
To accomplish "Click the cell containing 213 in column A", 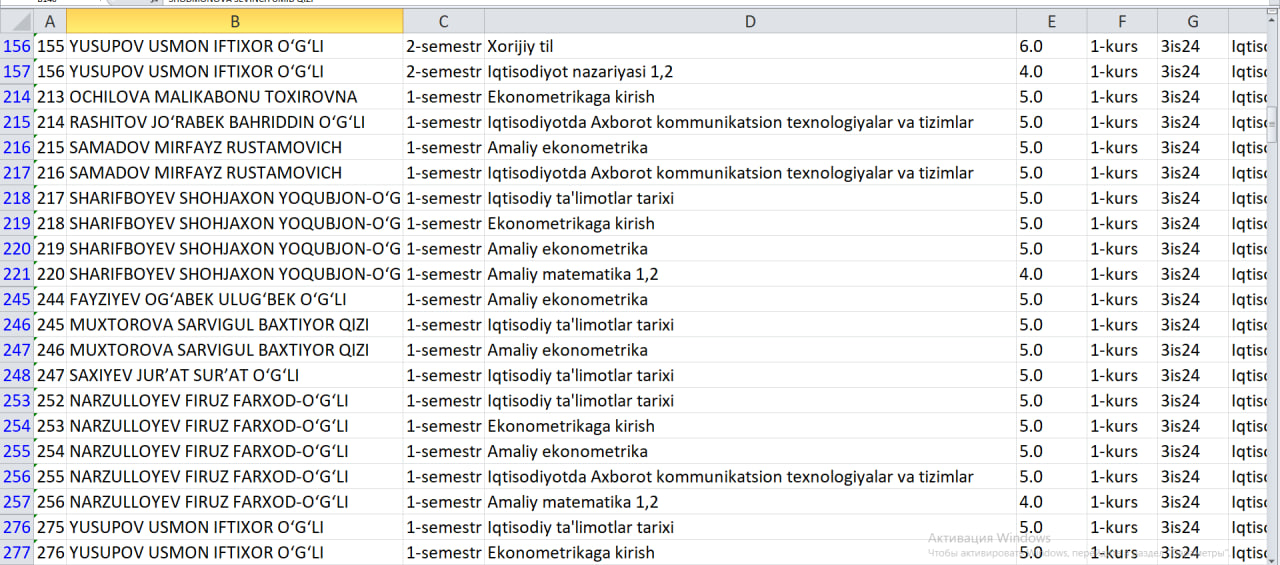I will click(x=50, y=97).
